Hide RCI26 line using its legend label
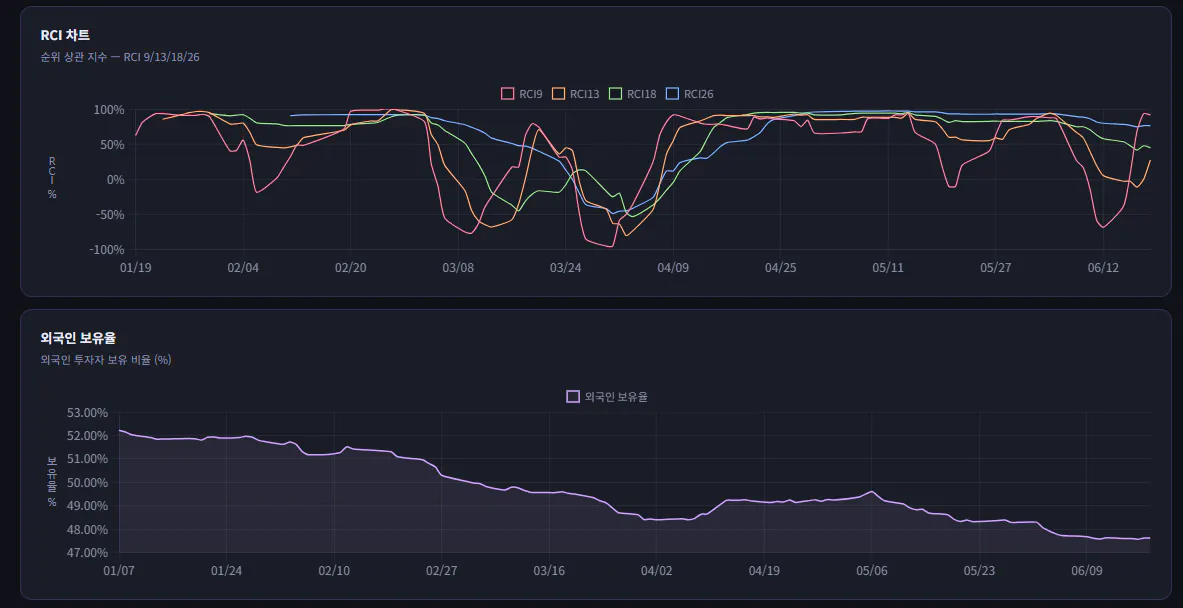Screen dimensions: 1183x608 click(699, 94)
